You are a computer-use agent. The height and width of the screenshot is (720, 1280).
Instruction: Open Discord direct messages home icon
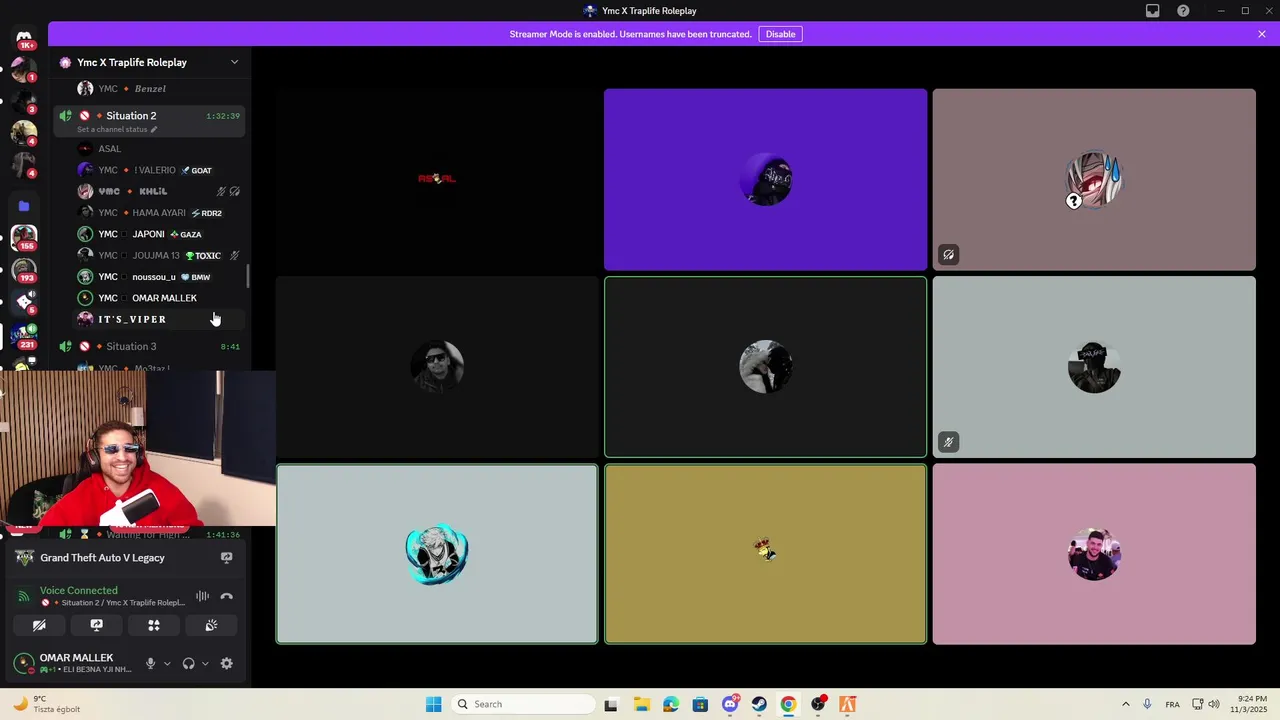24,38
